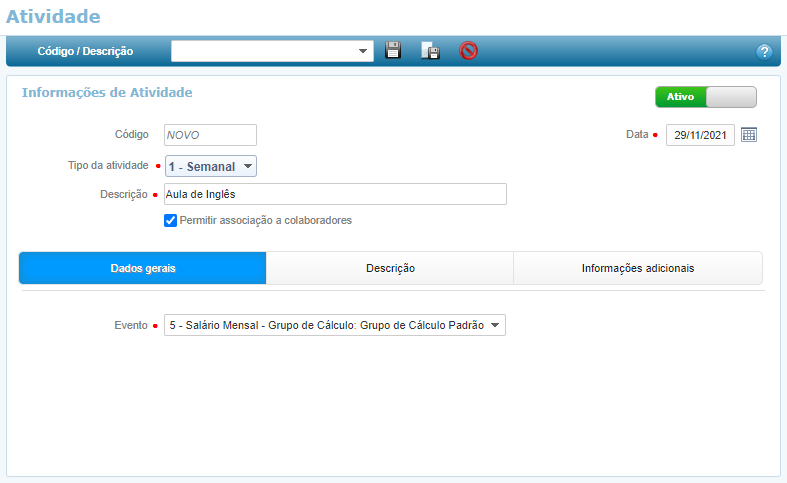Open help via question mark icon

coord(764,51)
